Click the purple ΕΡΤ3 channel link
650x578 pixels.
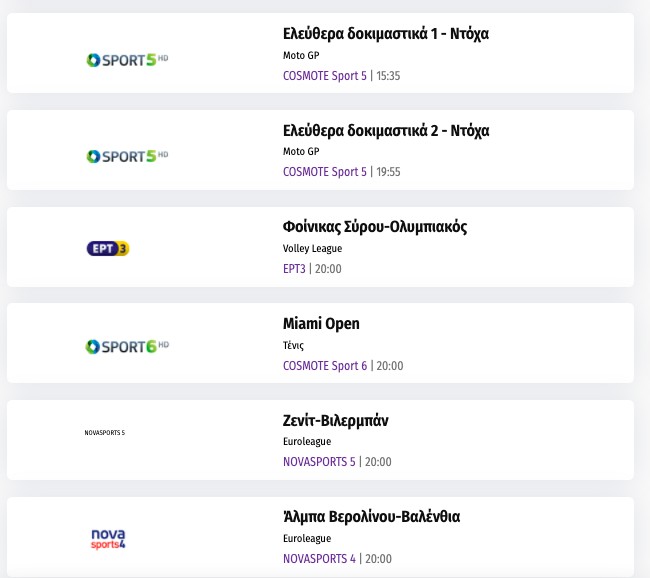[294, 268]
